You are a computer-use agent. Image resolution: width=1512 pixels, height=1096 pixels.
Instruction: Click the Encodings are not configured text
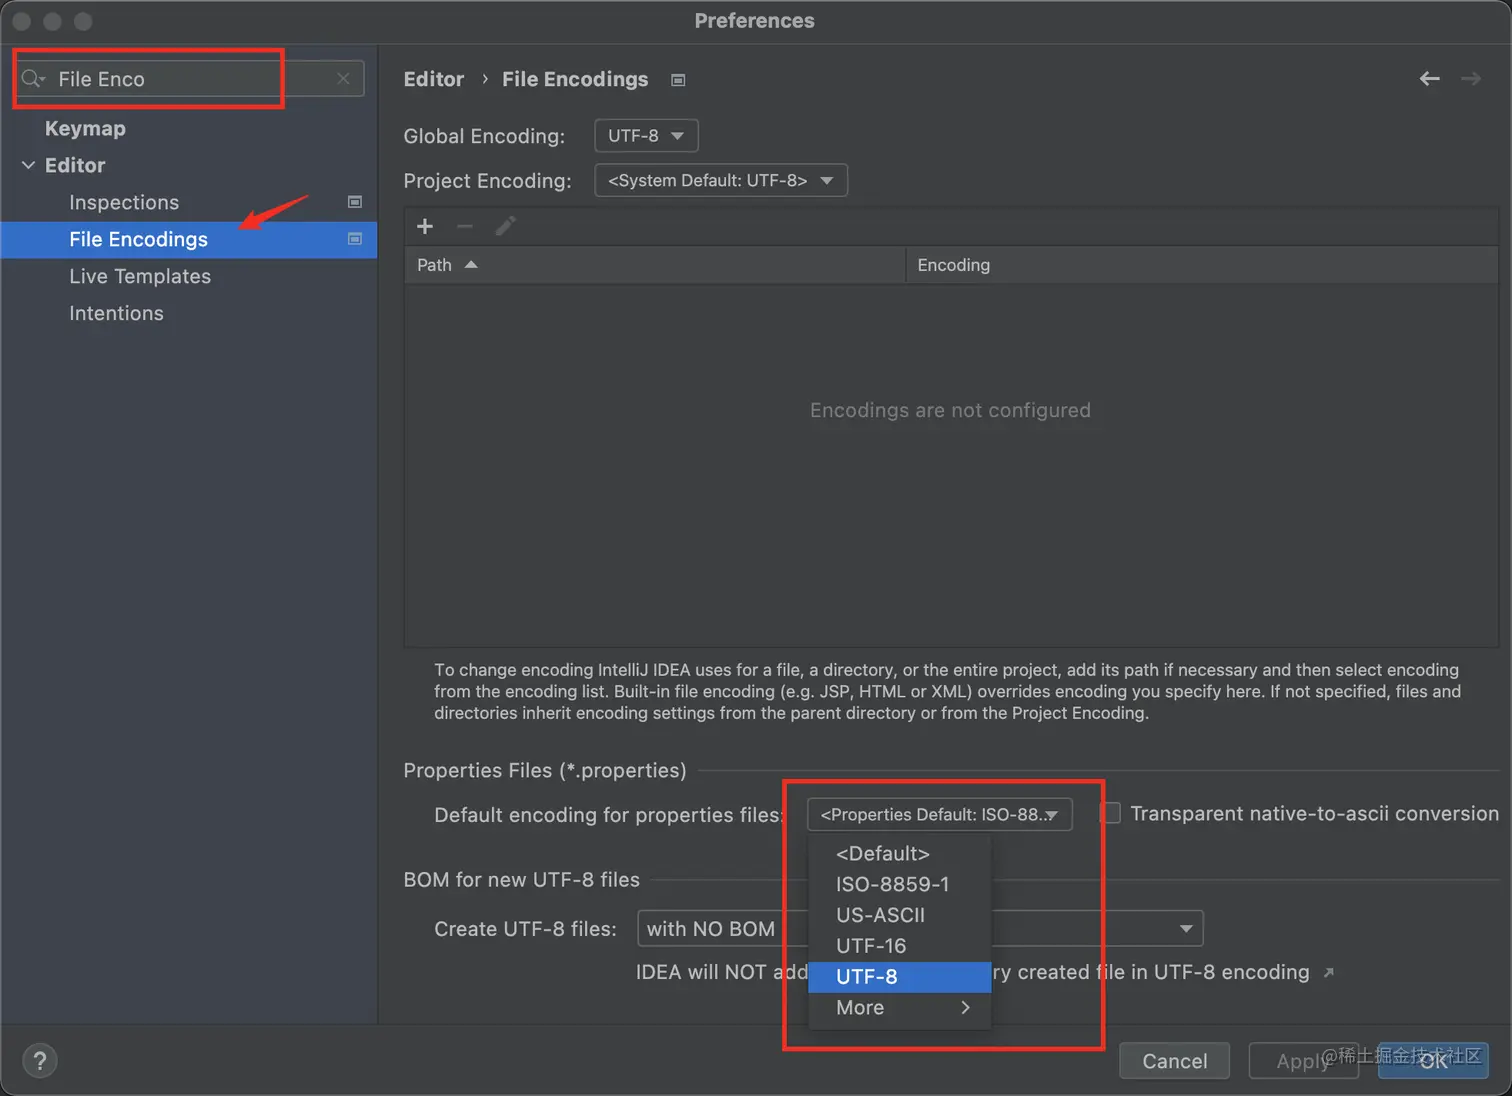pyautogui.click(x=950, y=410)
